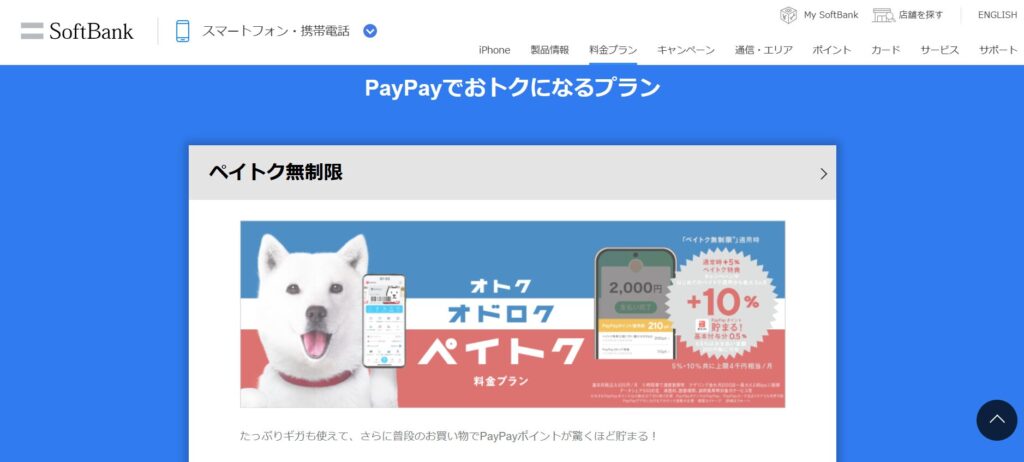This screenshot has height=462, width=1024.
Task: Open the キャンペーン menu
Action: pyautogui.click(x=686, y=50)
